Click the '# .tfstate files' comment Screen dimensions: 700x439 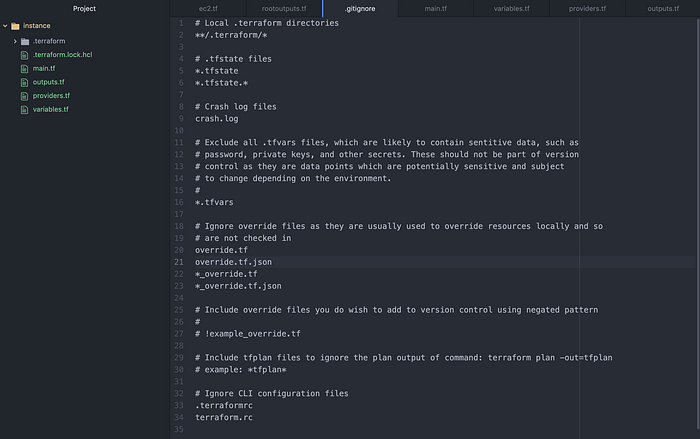pyautogui.click(x=233, y=59)
